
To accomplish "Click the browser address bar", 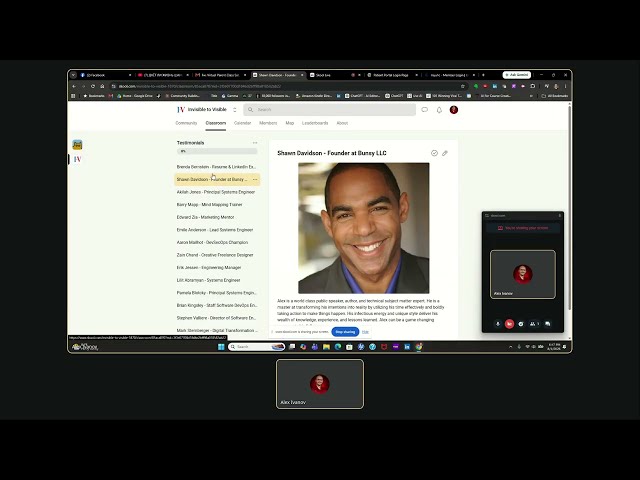I will pos(286,86).
